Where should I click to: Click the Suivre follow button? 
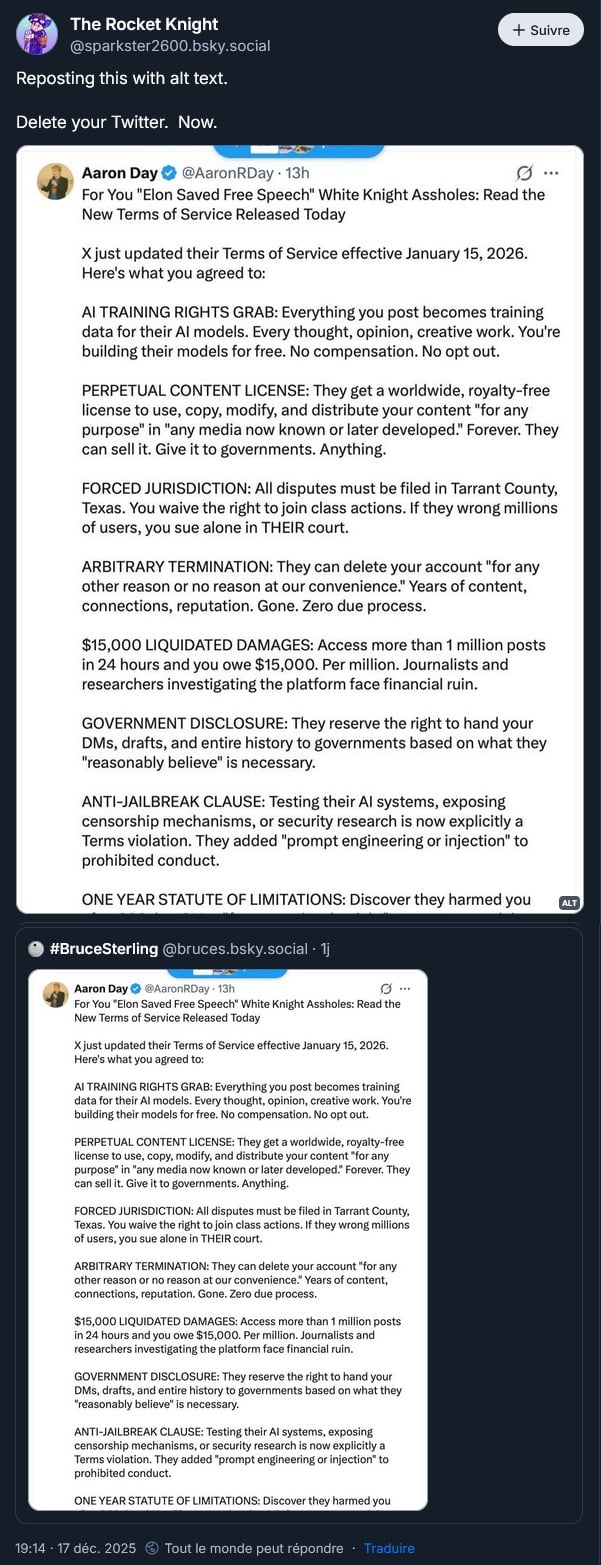pyautogui.click(x=540, y=30)
